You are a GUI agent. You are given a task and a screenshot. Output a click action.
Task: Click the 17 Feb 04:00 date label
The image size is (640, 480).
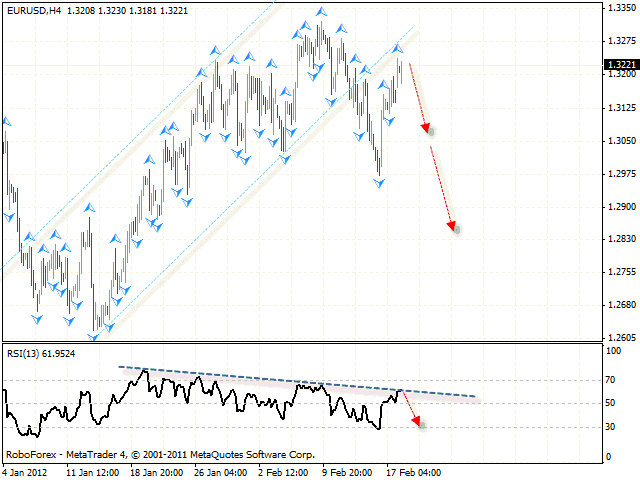(413, 471)
